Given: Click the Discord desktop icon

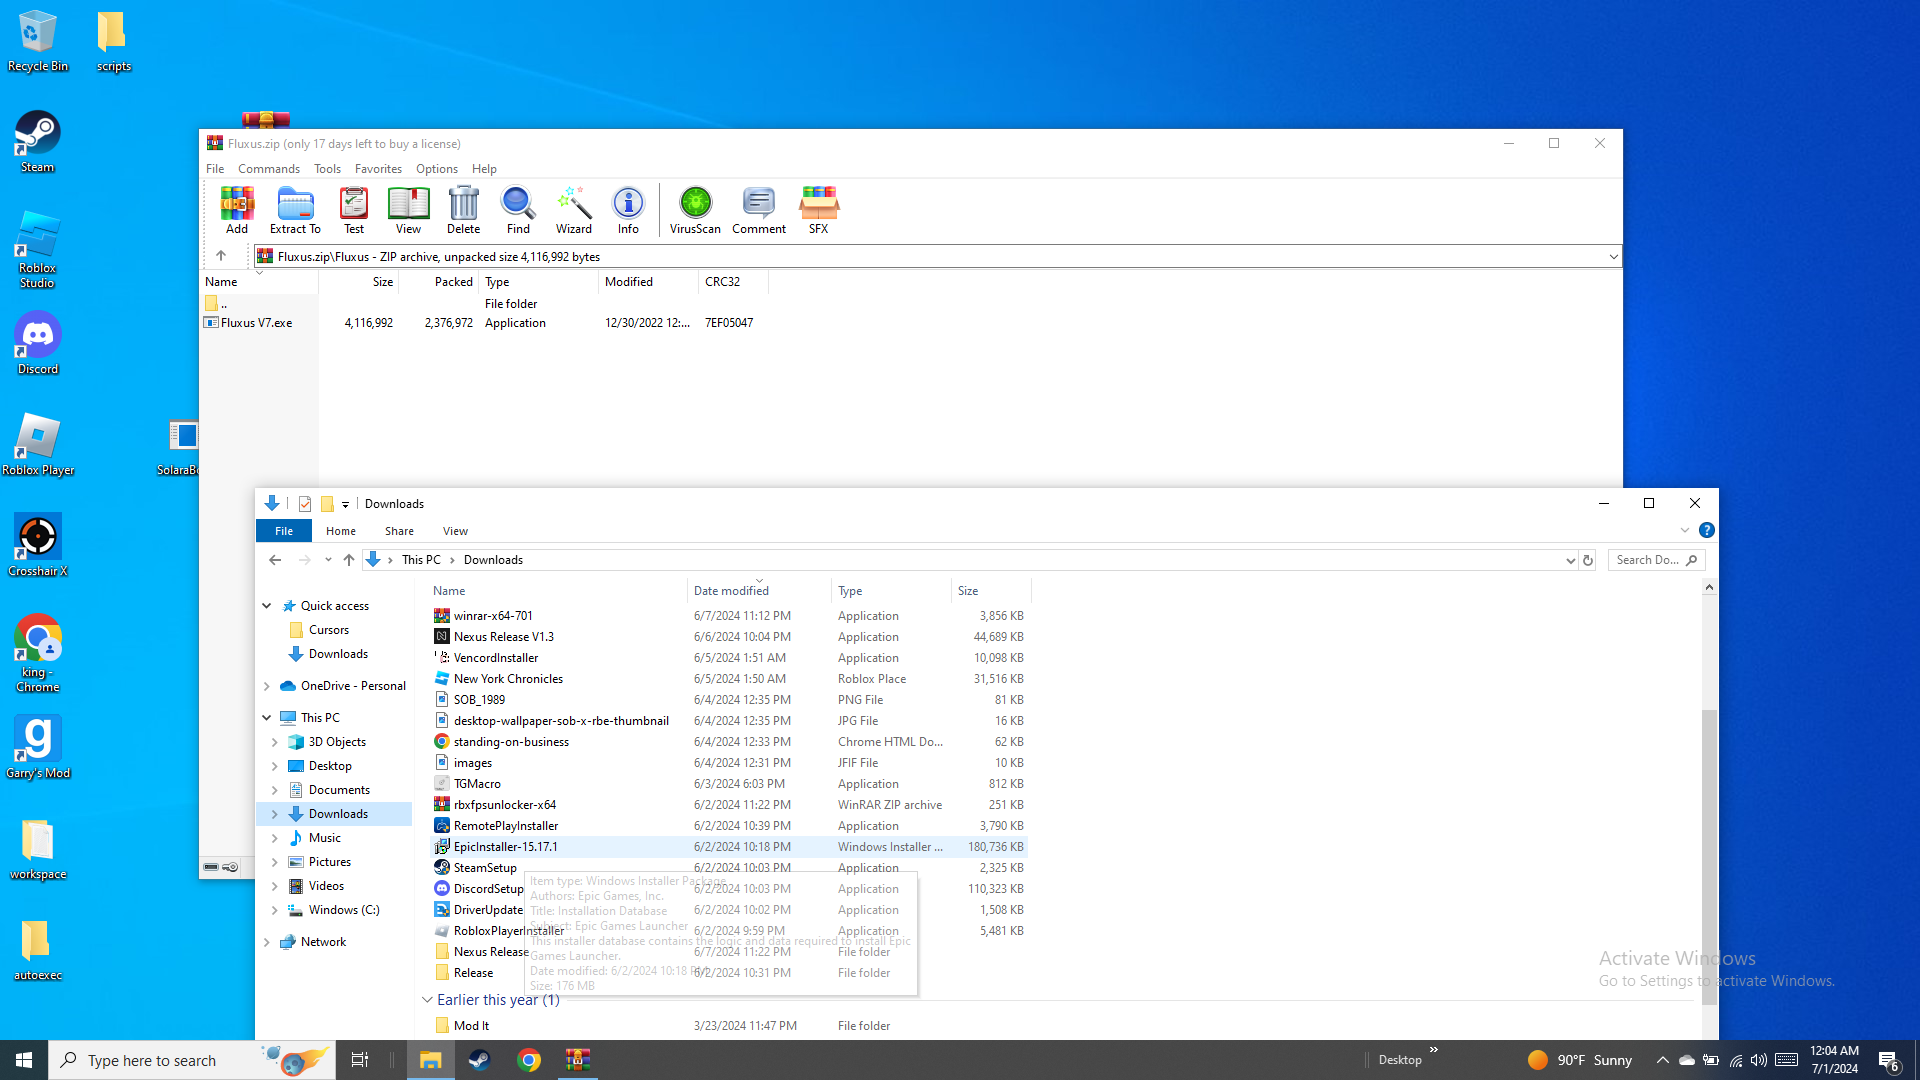Looking at the screenshot, I should pyautogui.click(x=38, y=344).
